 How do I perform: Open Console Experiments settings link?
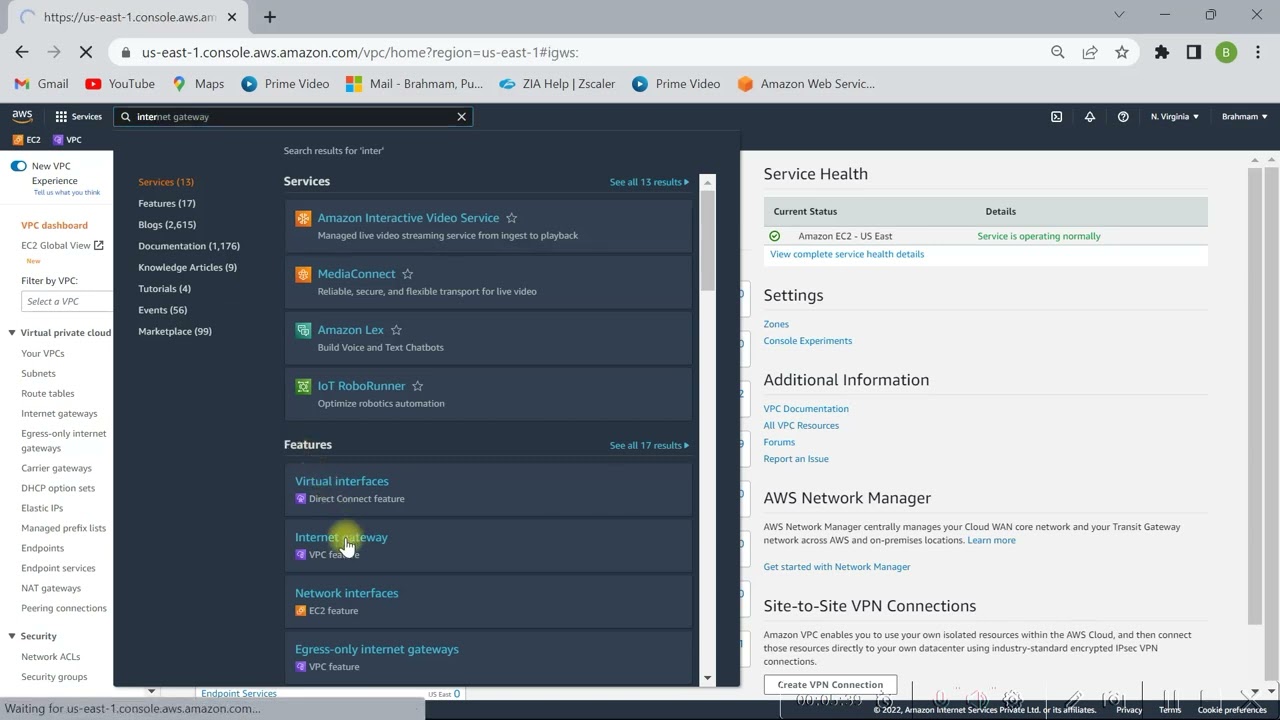point(808,341)
